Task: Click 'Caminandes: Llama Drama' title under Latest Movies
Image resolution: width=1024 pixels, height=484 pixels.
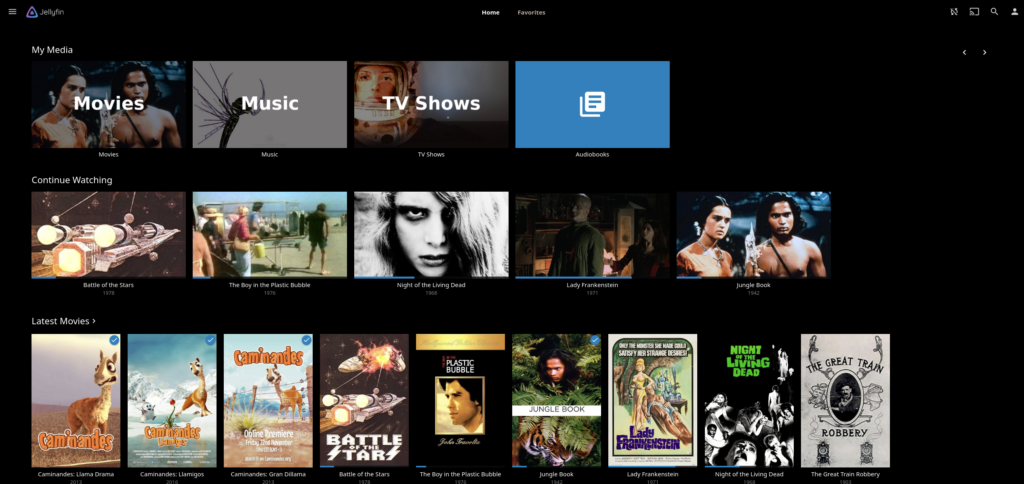Action: pyautogui.click(x=76, y=474)
